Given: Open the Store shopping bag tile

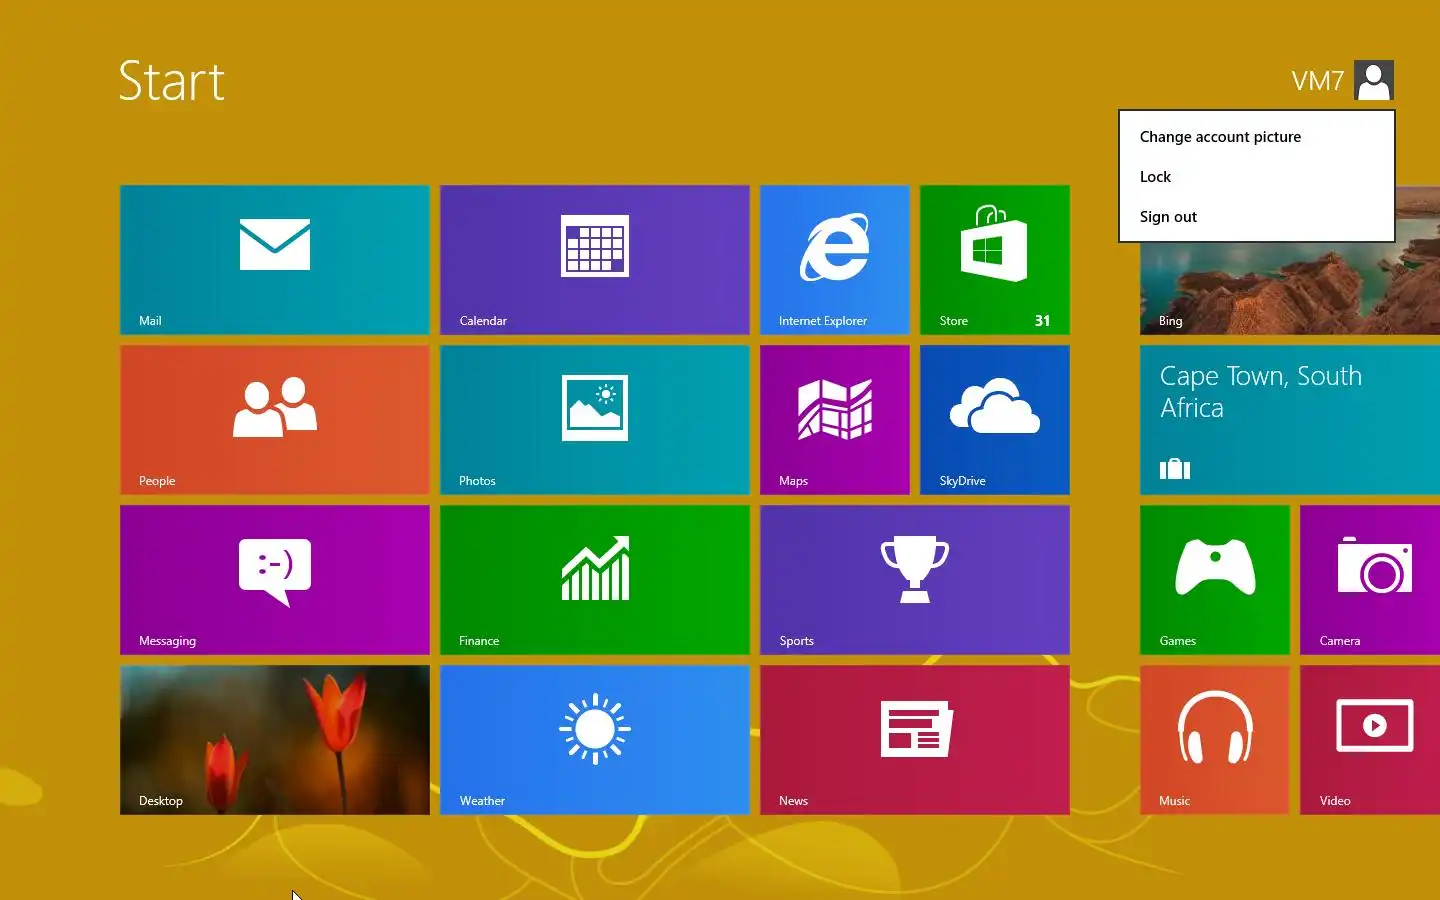Looking at the screenshot, I should coord(995,260).
